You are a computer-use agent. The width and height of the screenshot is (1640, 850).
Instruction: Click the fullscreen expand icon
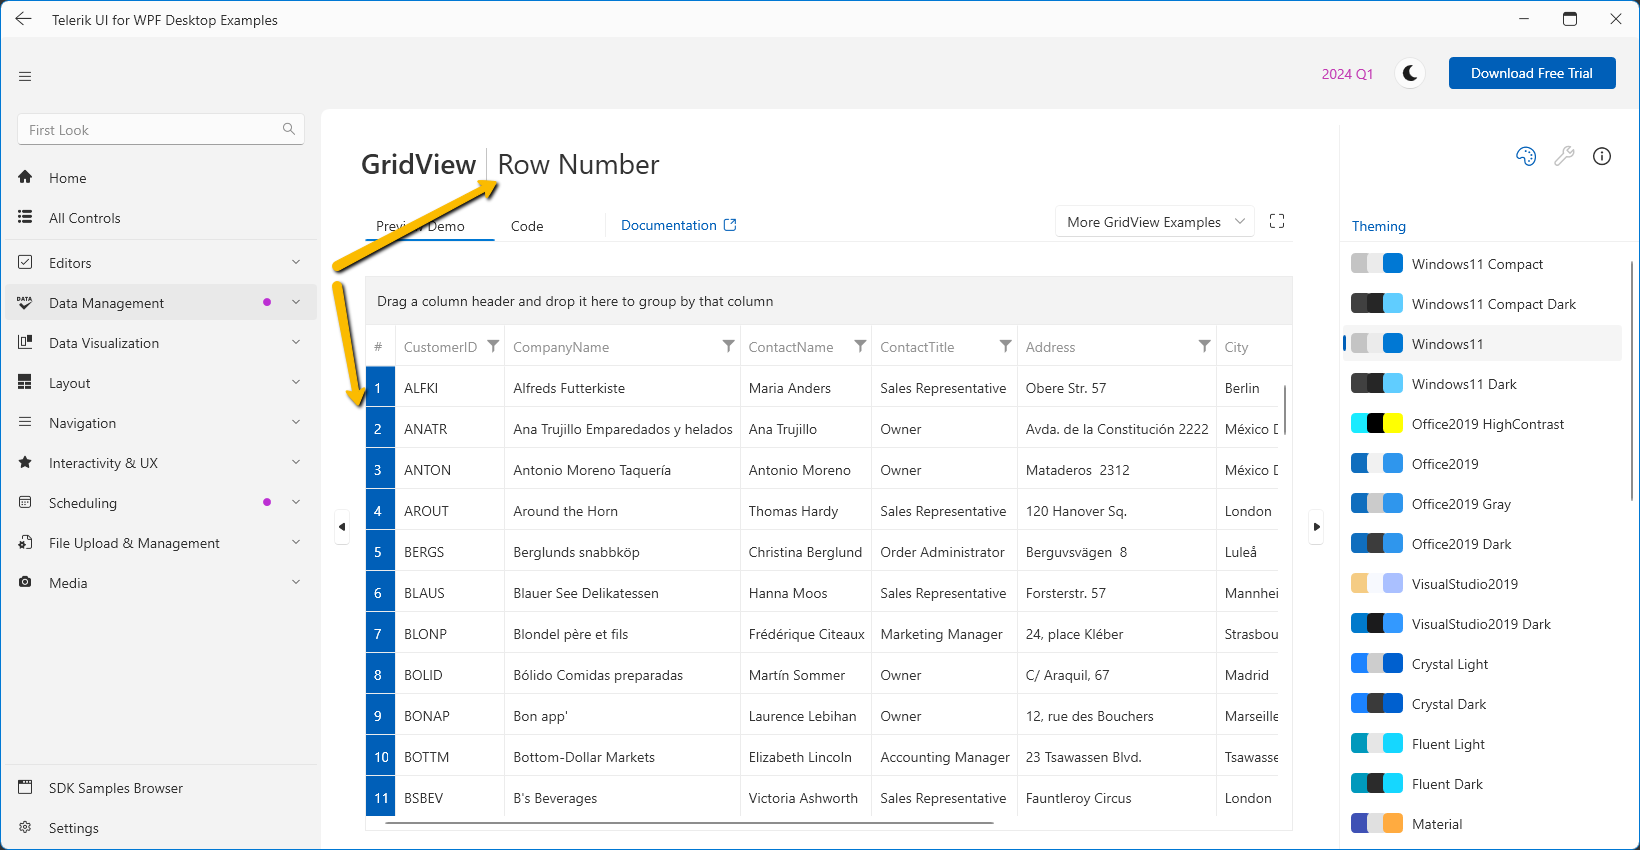(1277, 221)
